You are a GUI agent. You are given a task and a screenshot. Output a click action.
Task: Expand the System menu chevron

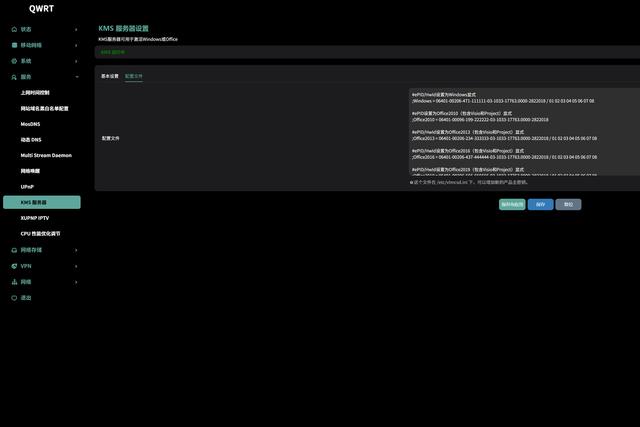click(76, 61)
